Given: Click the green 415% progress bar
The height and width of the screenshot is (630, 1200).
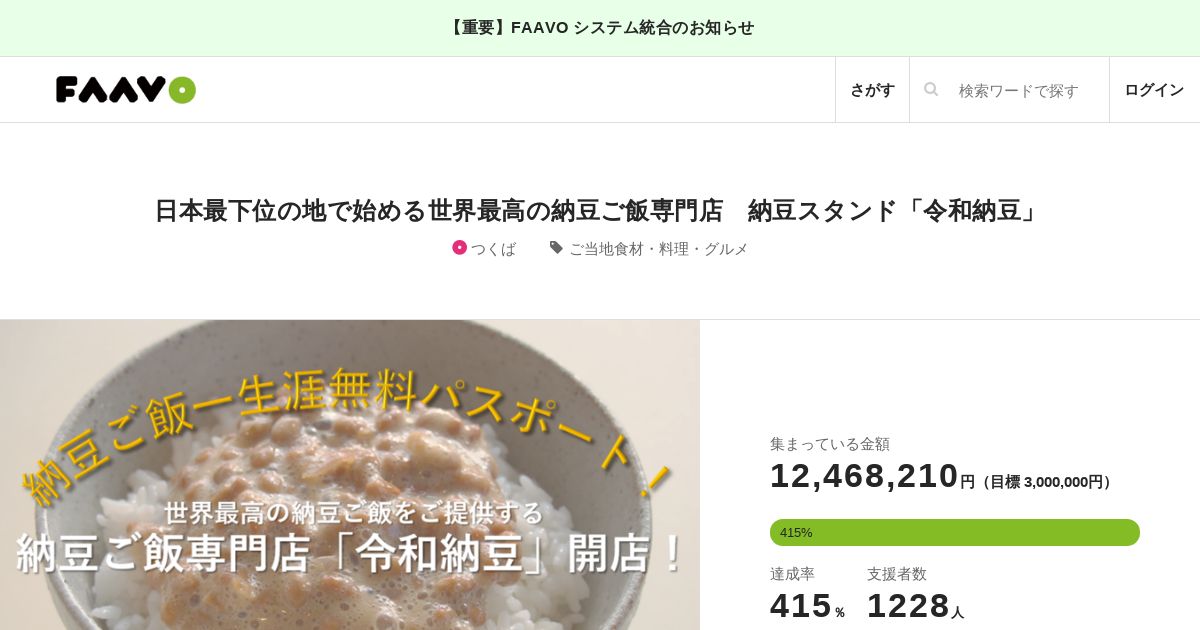Looking at the screenshot, I should tap(955, 532).
